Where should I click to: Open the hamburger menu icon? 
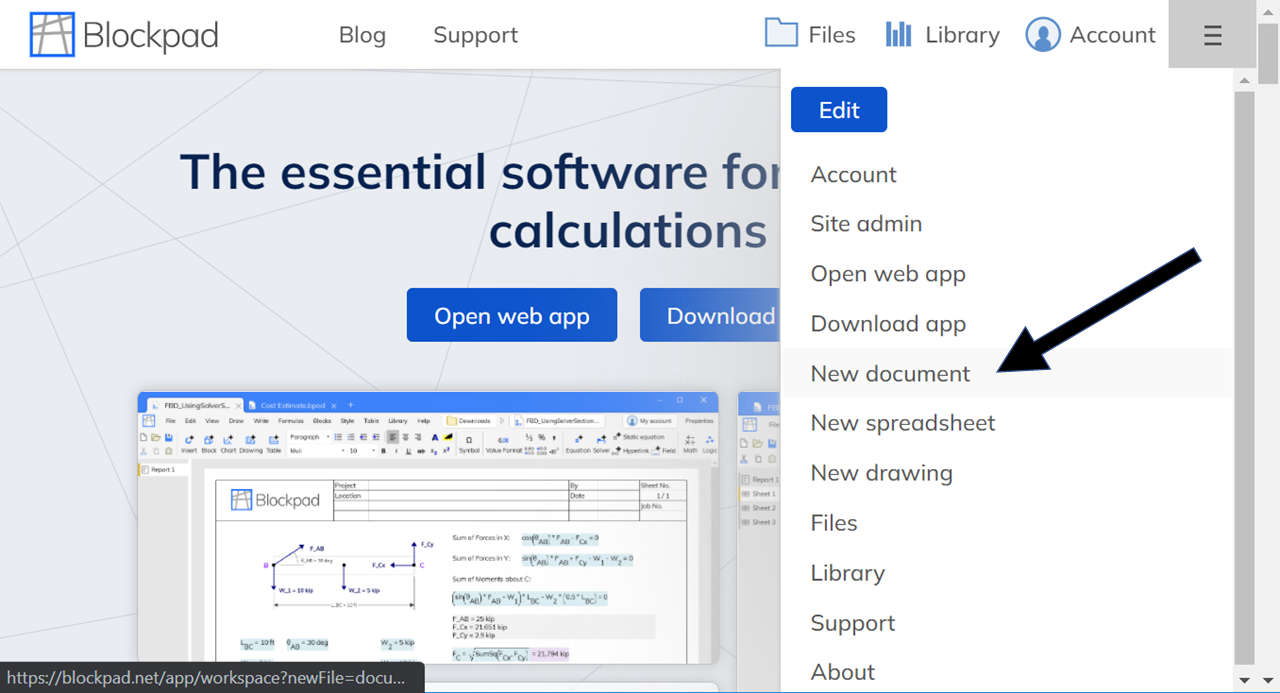coord(1212,35)
